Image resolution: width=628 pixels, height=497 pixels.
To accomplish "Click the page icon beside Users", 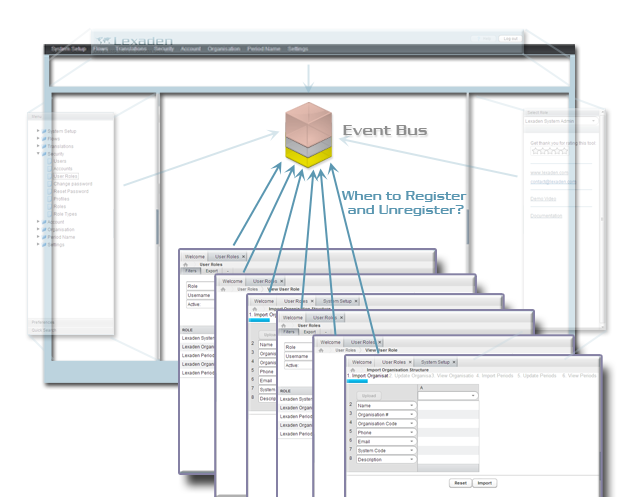I will coord(50,161).
